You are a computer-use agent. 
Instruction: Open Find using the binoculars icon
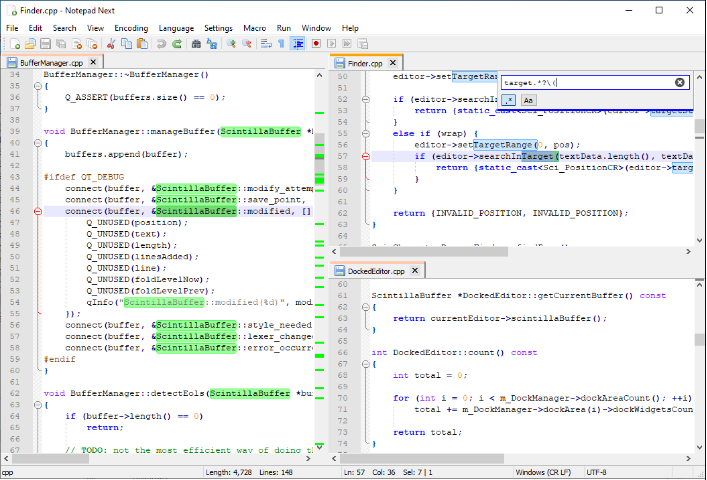(x=196, y=44)
